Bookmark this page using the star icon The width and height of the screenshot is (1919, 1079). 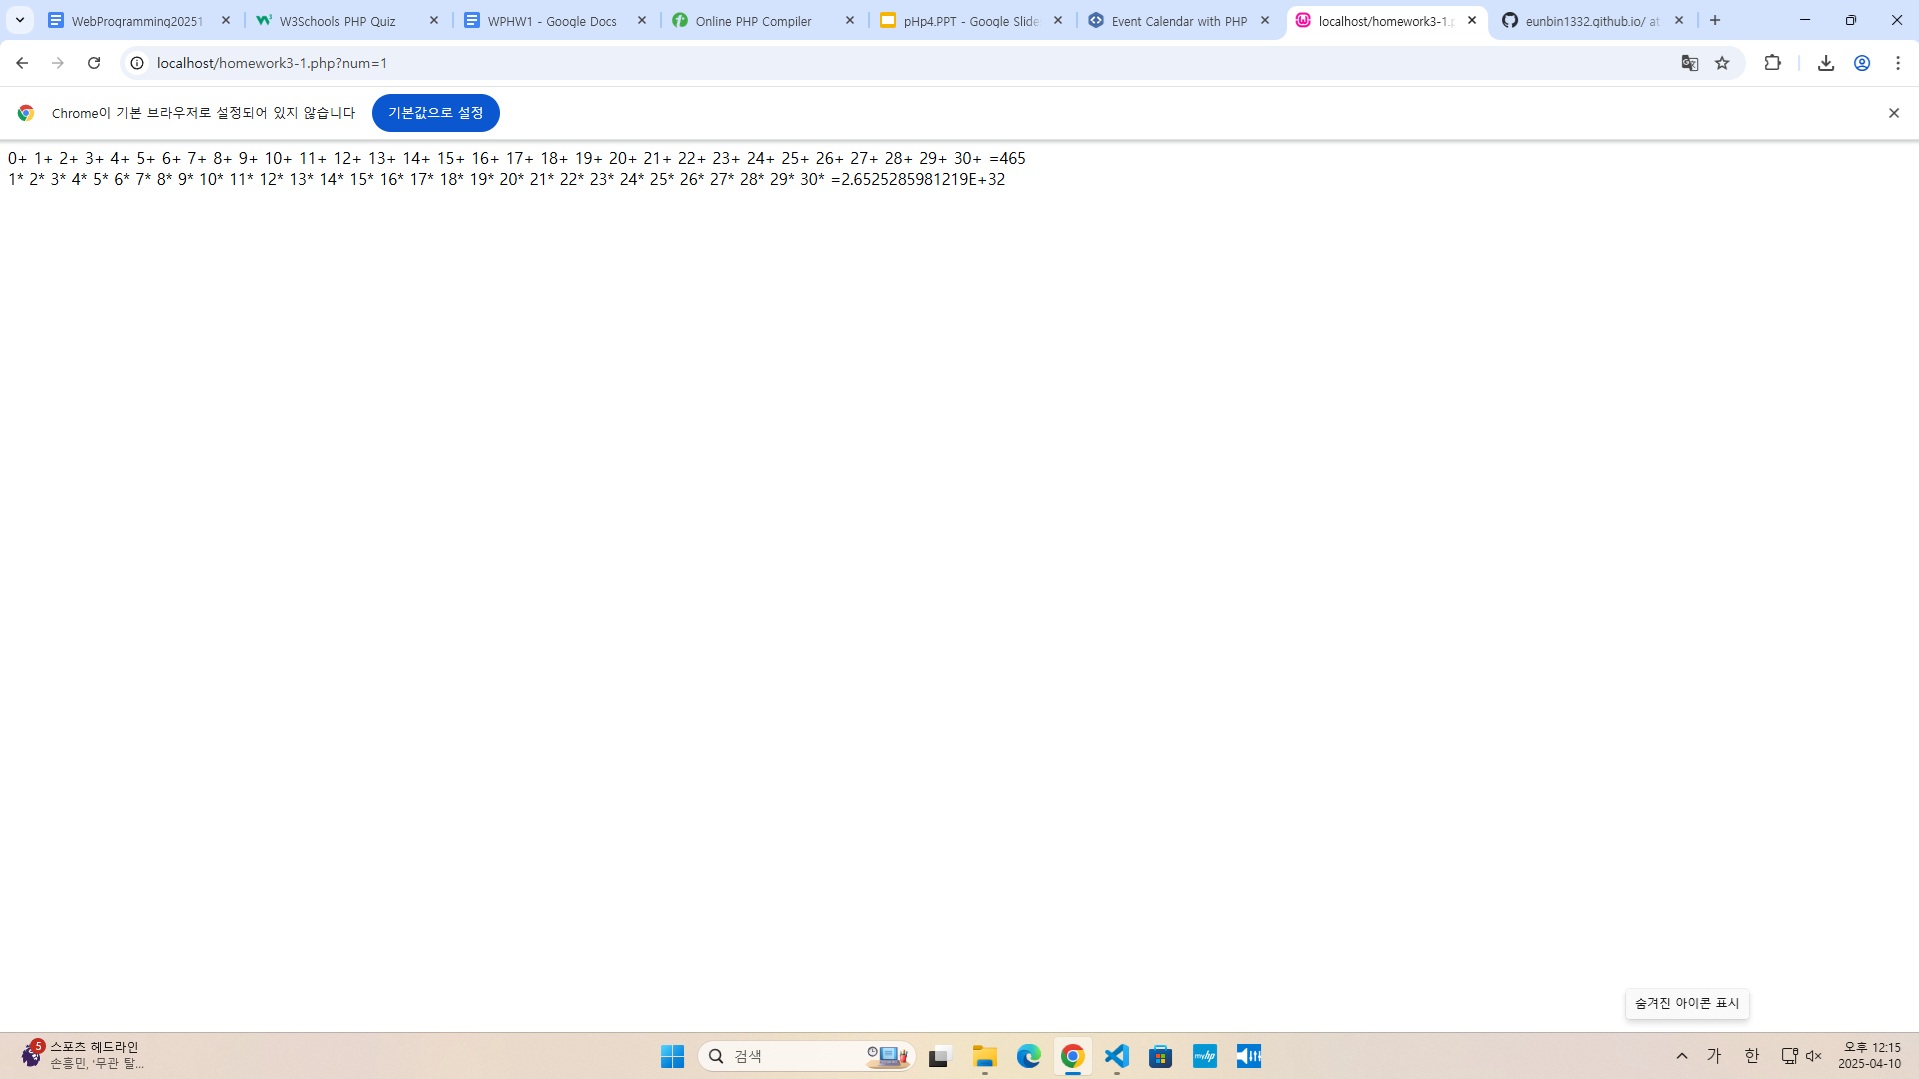pyautogui.click(x=1722, y=62)
